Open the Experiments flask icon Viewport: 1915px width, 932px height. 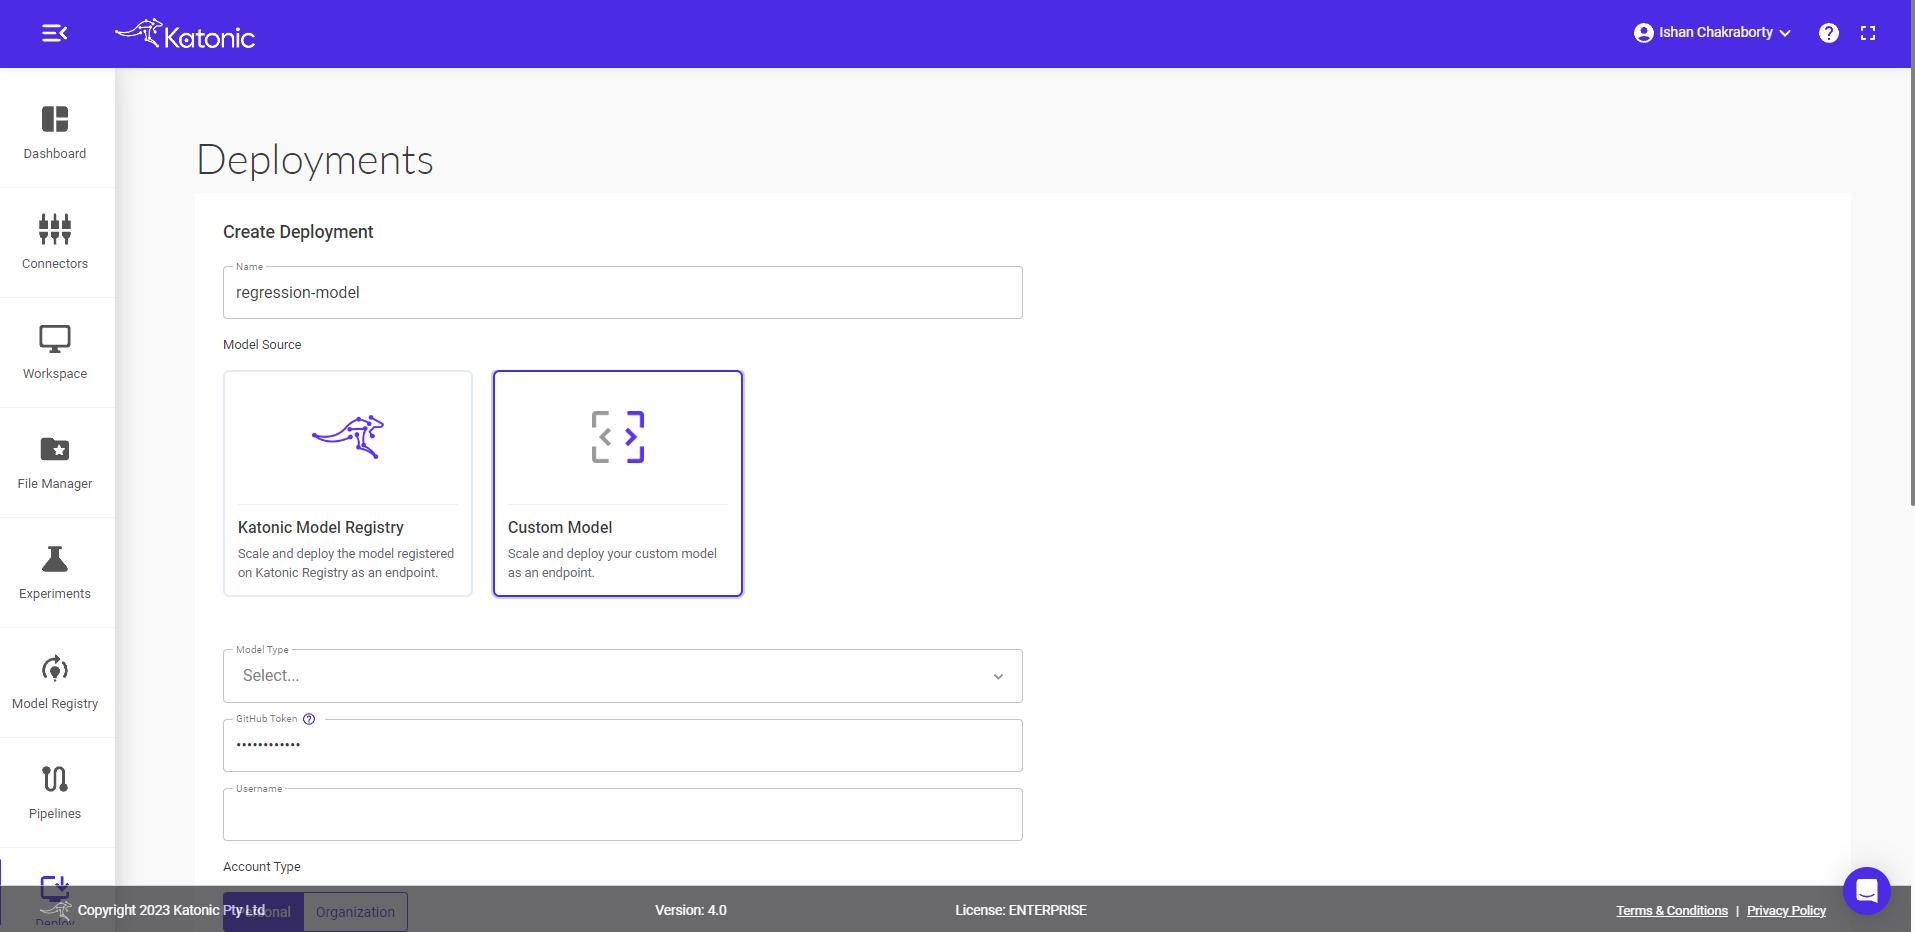tap(55, 559)
